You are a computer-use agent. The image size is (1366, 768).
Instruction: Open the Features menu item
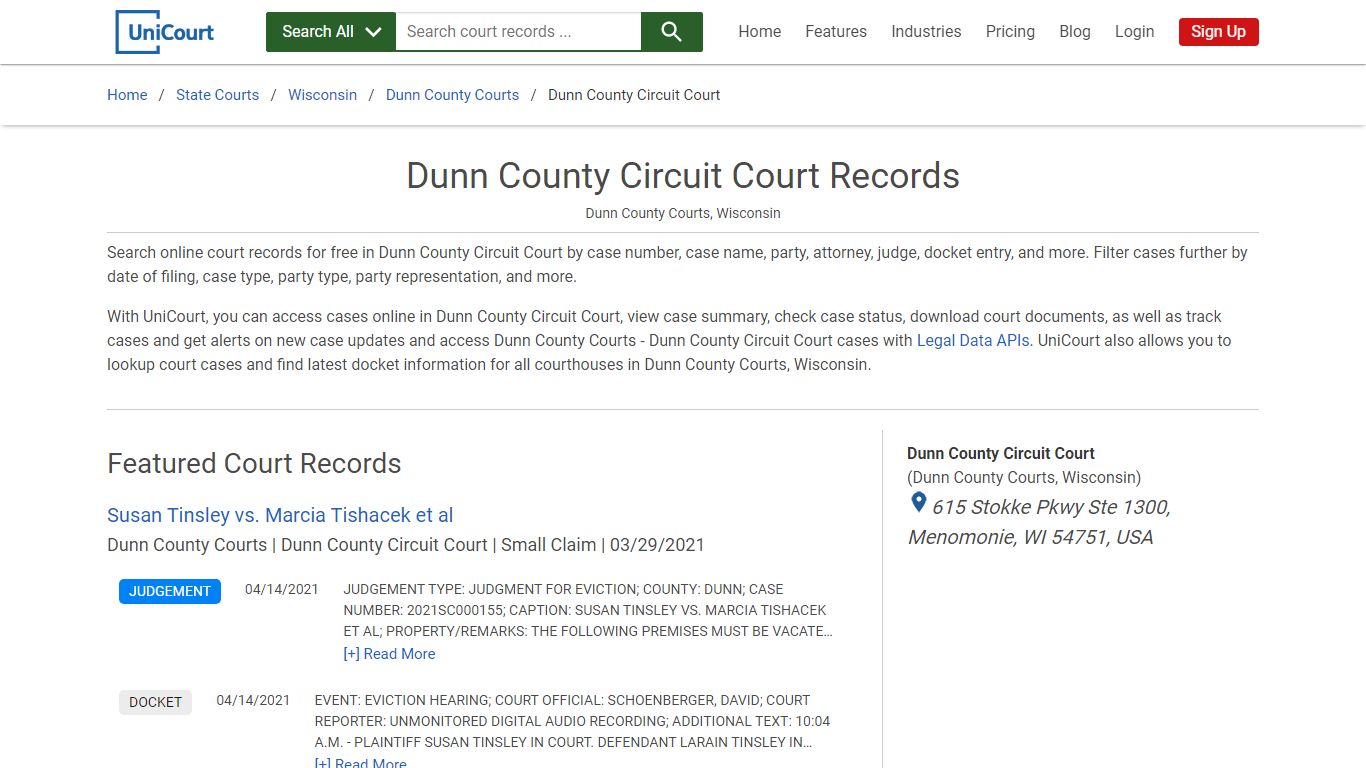(x=836, y=32)
